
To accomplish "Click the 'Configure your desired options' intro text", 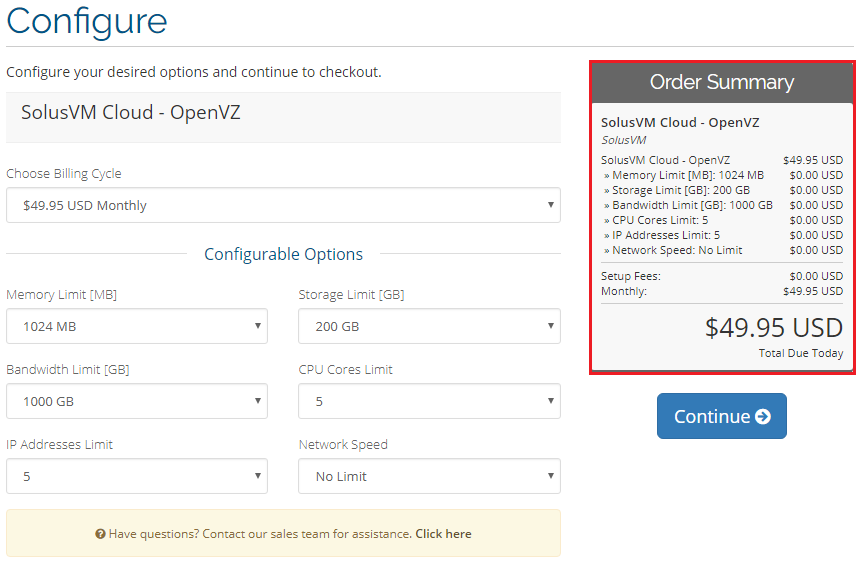I will coord(194,72).
